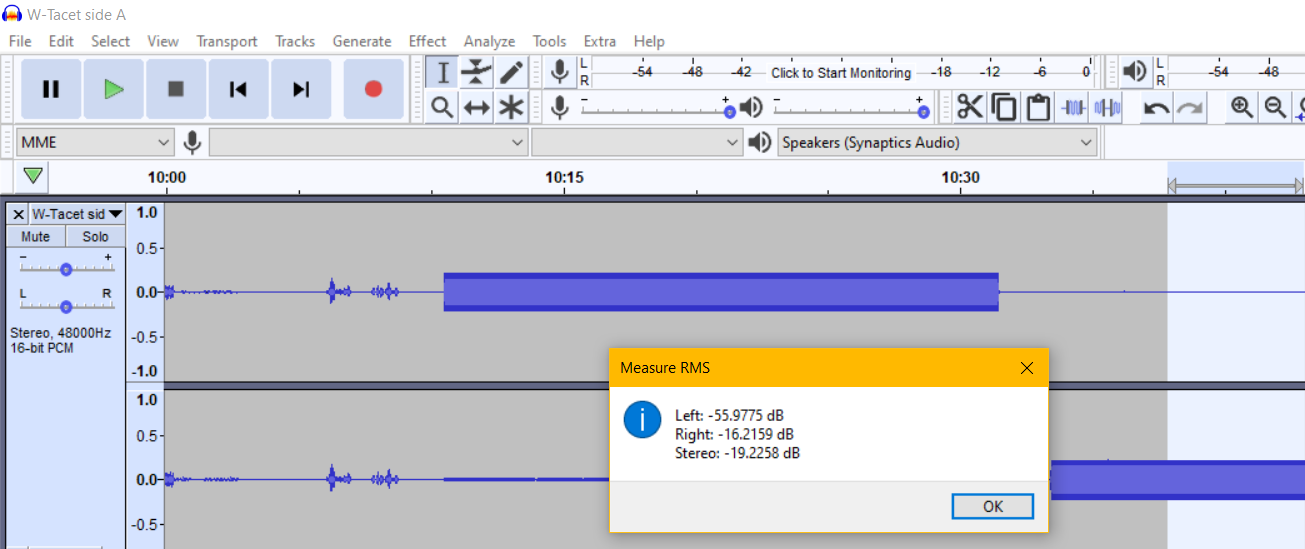Stop playback with the Stop button
This screenshot has height=549, width=1305.
pos(176,89)
